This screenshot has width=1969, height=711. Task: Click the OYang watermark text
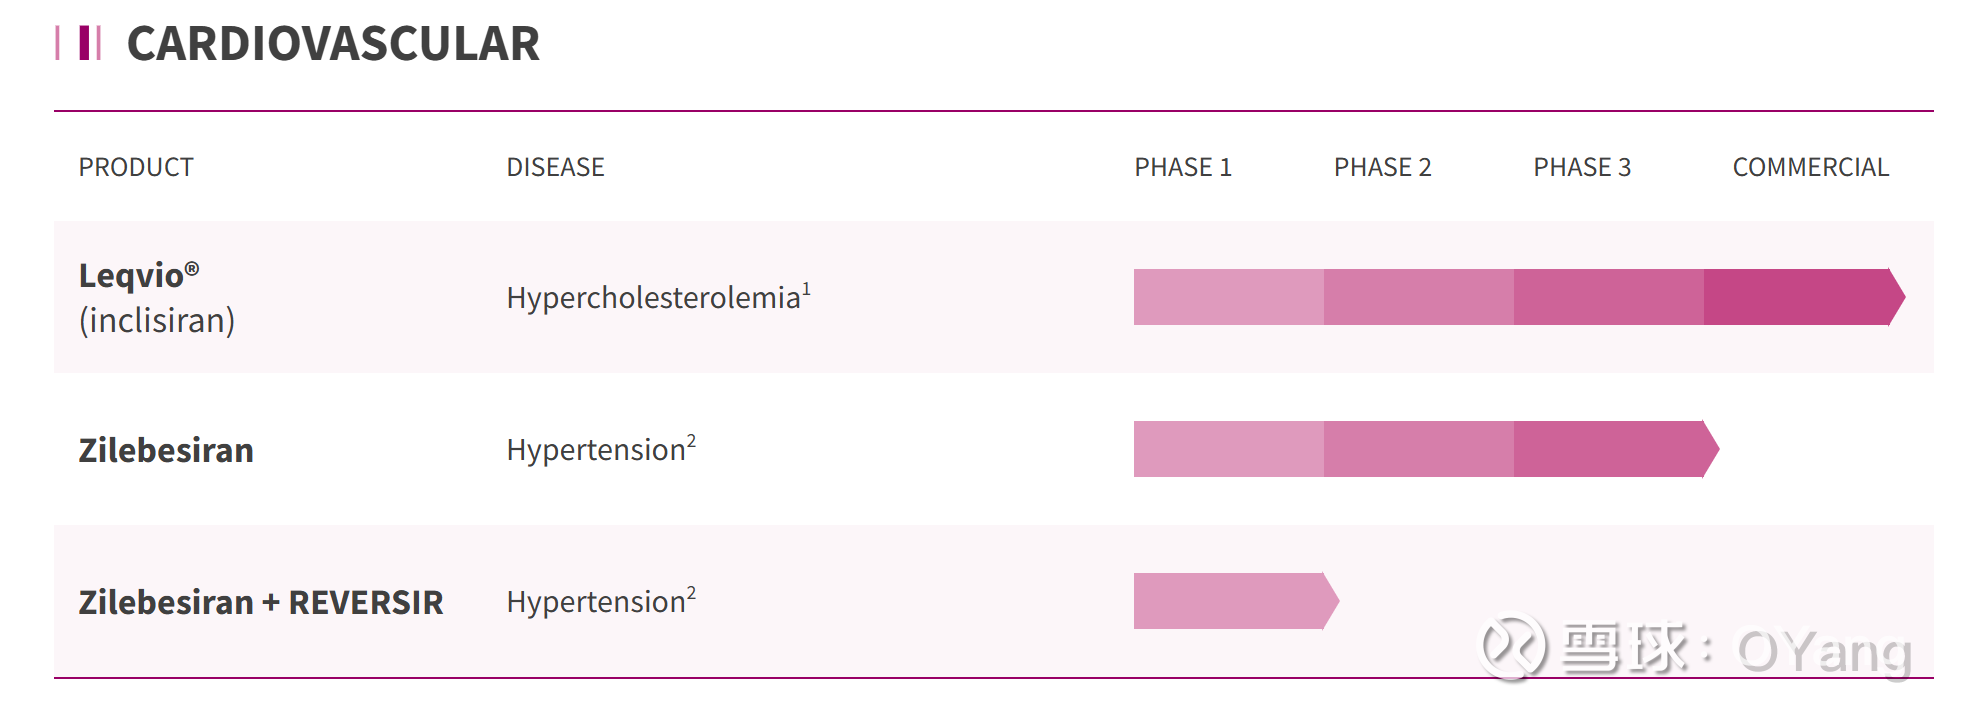point(1824,652)
